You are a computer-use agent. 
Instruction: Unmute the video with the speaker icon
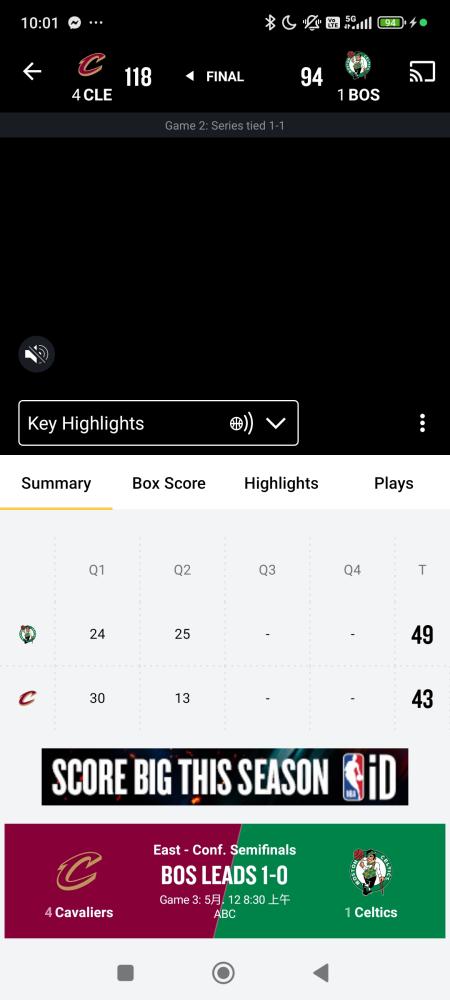[x=36, y=354]
